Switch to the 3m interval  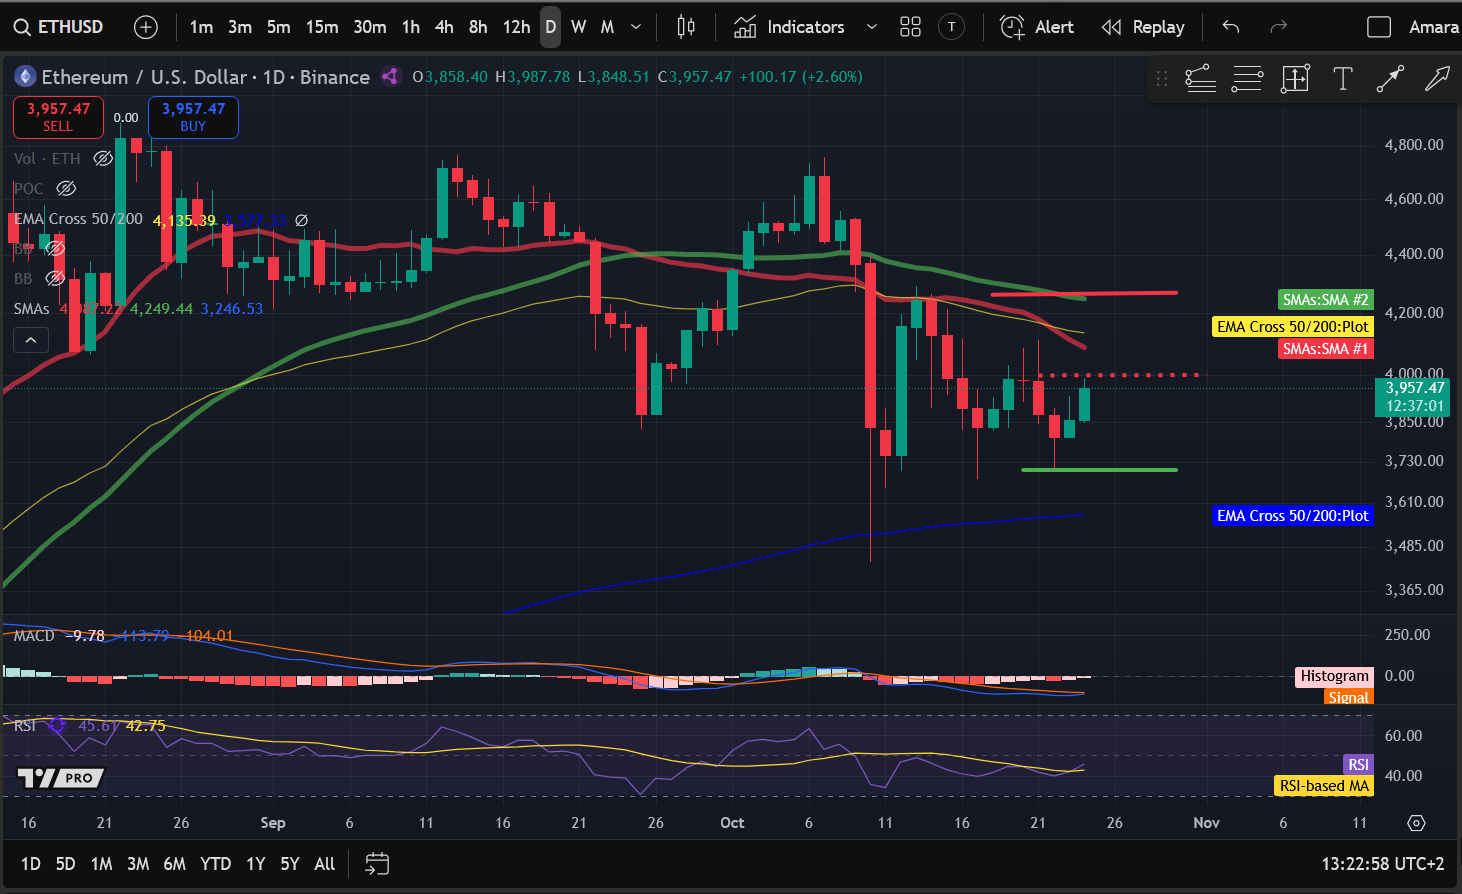(240, 27)
